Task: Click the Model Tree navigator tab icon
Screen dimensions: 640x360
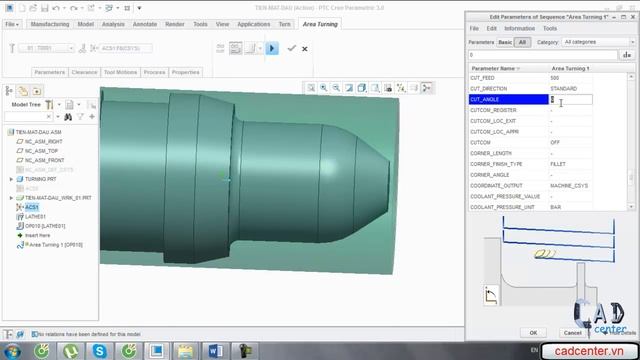Action: click(9, 91)
